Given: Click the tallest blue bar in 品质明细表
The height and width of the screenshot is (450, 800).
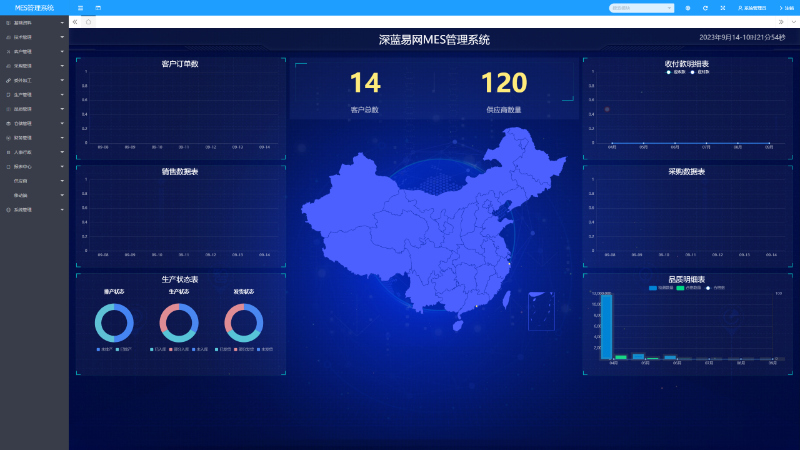Looking at the screenshot, I should coord(606,327).
